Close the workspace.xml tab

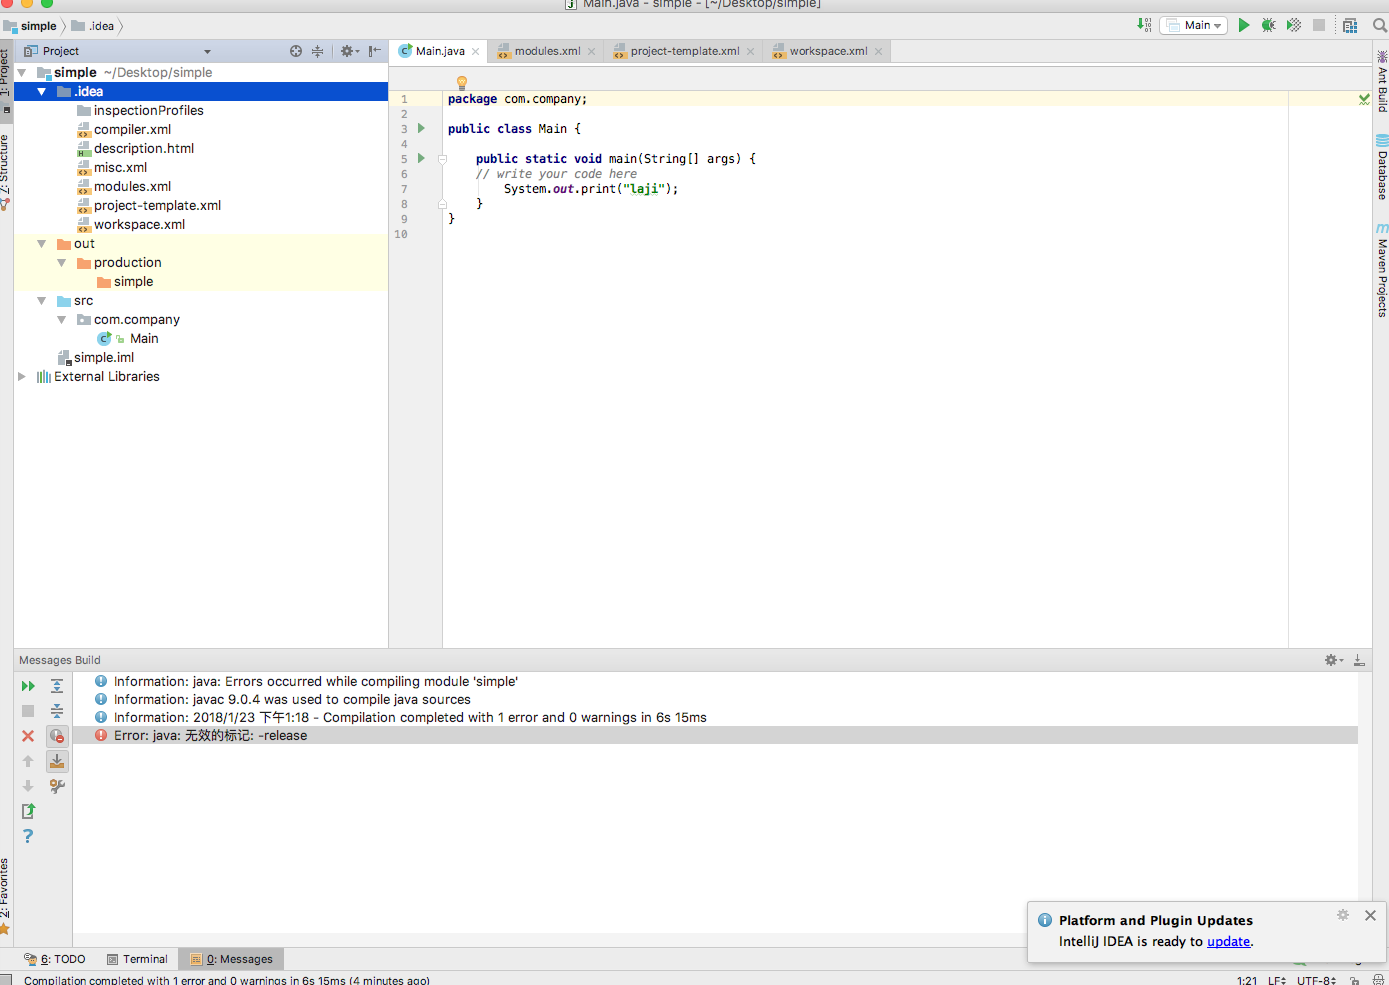click(x=879, y=52)
